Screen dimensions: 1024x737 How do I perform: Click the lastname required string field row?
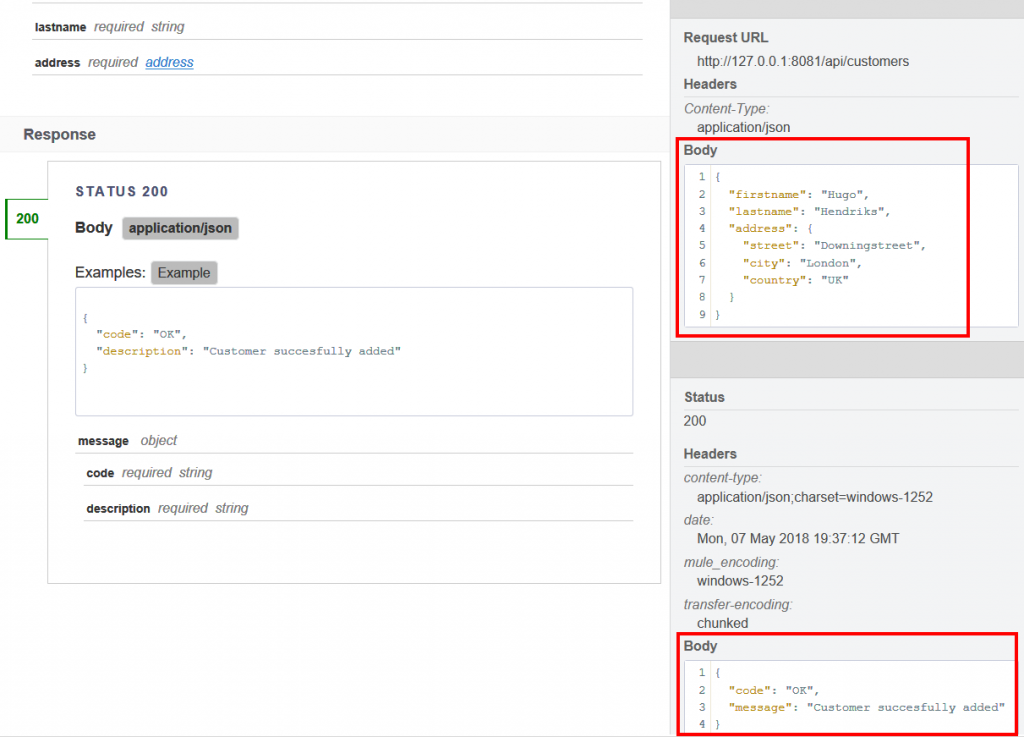coord(110,27)
